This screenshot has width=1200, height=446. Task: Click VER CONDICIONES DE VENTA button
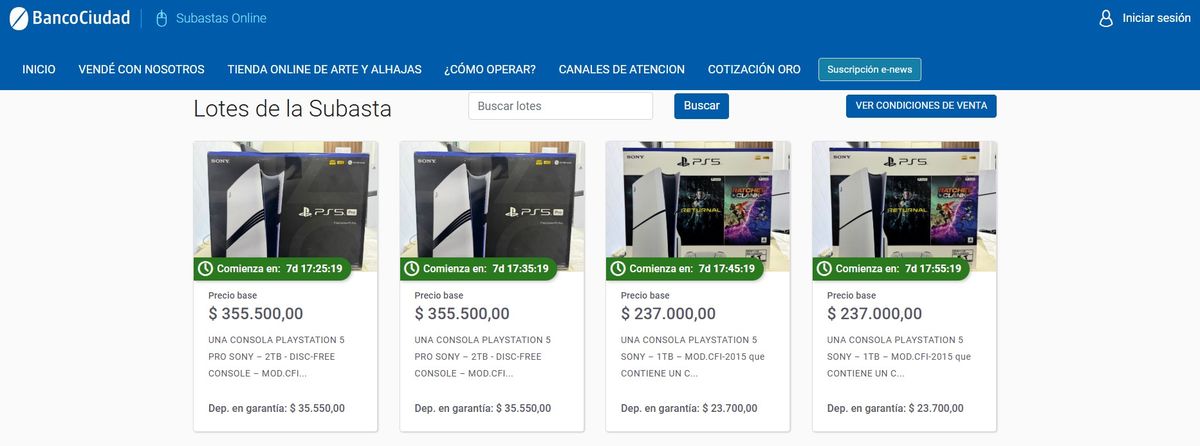point(921,106)
